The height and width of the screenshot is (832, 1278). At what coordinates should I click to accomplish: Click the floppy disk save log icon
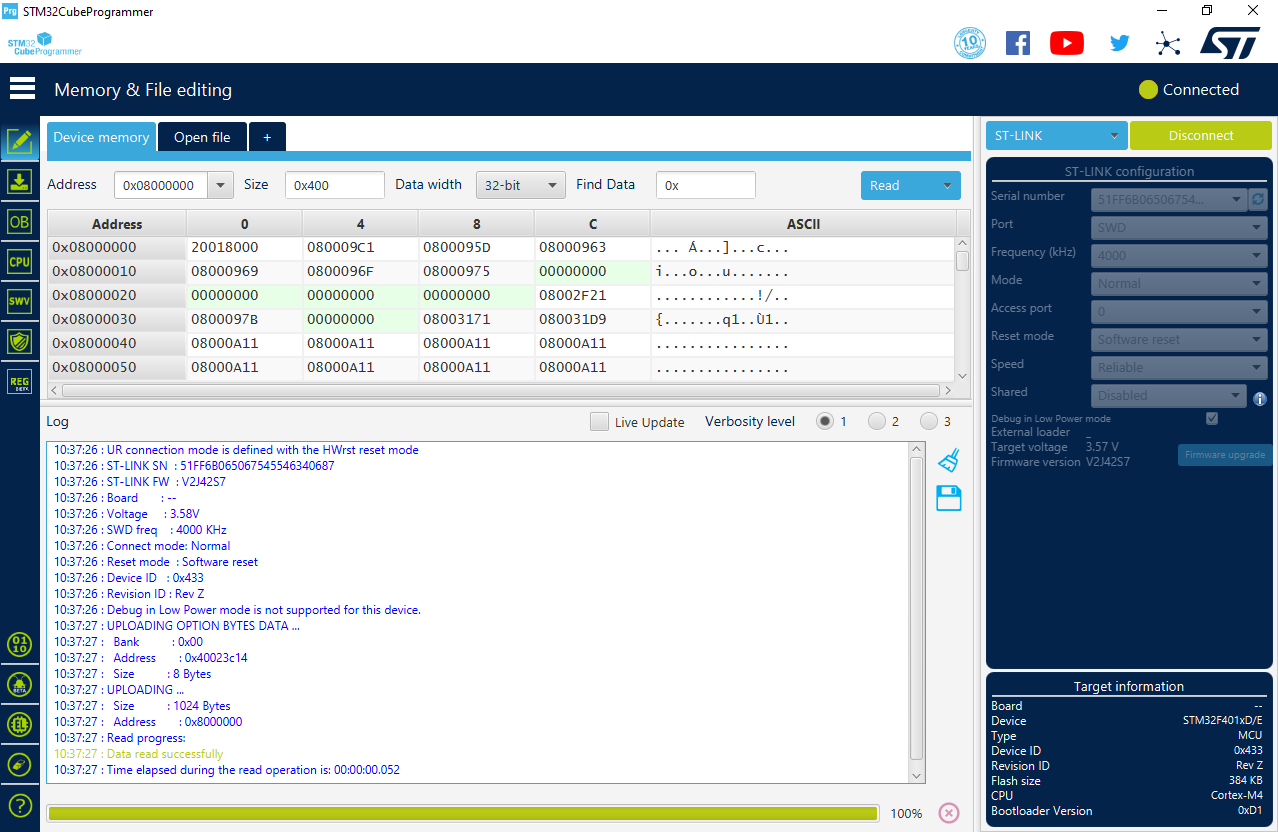tap(948, 498)
